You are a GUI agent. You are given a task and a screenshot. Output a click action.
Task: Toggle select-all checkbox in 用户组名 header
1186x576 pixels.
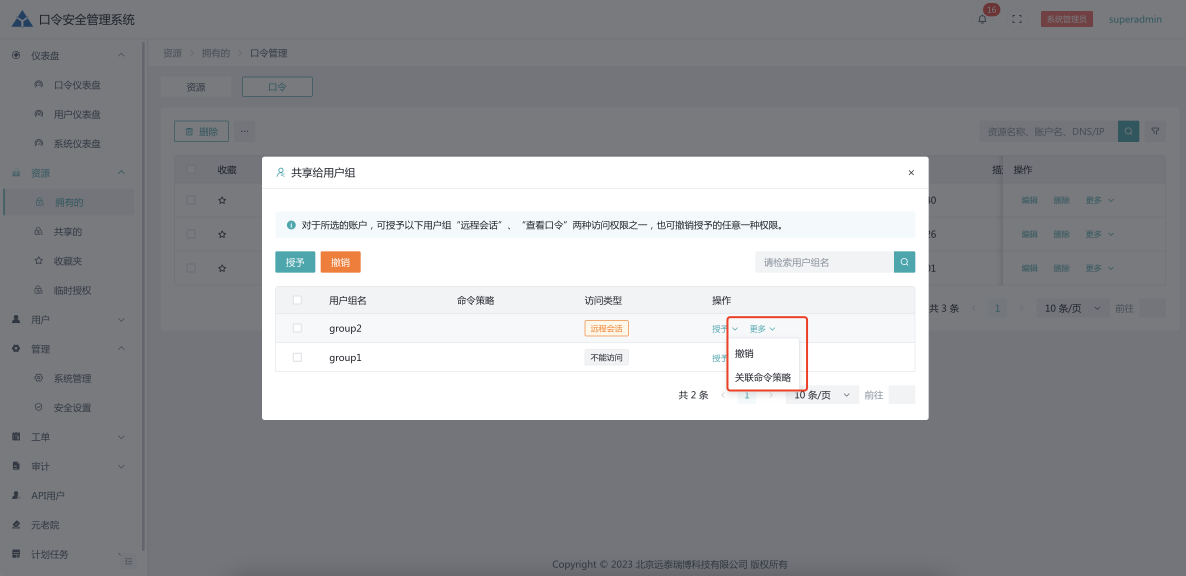(297, 300)
